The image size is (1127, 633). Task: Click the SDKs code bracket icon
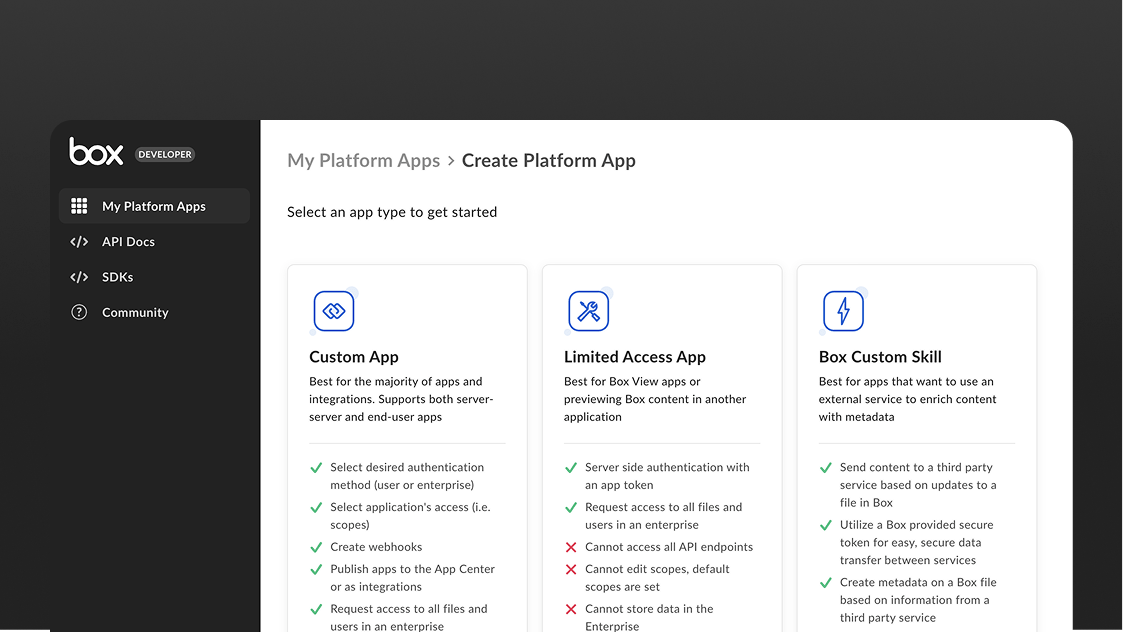pos(79,277)
